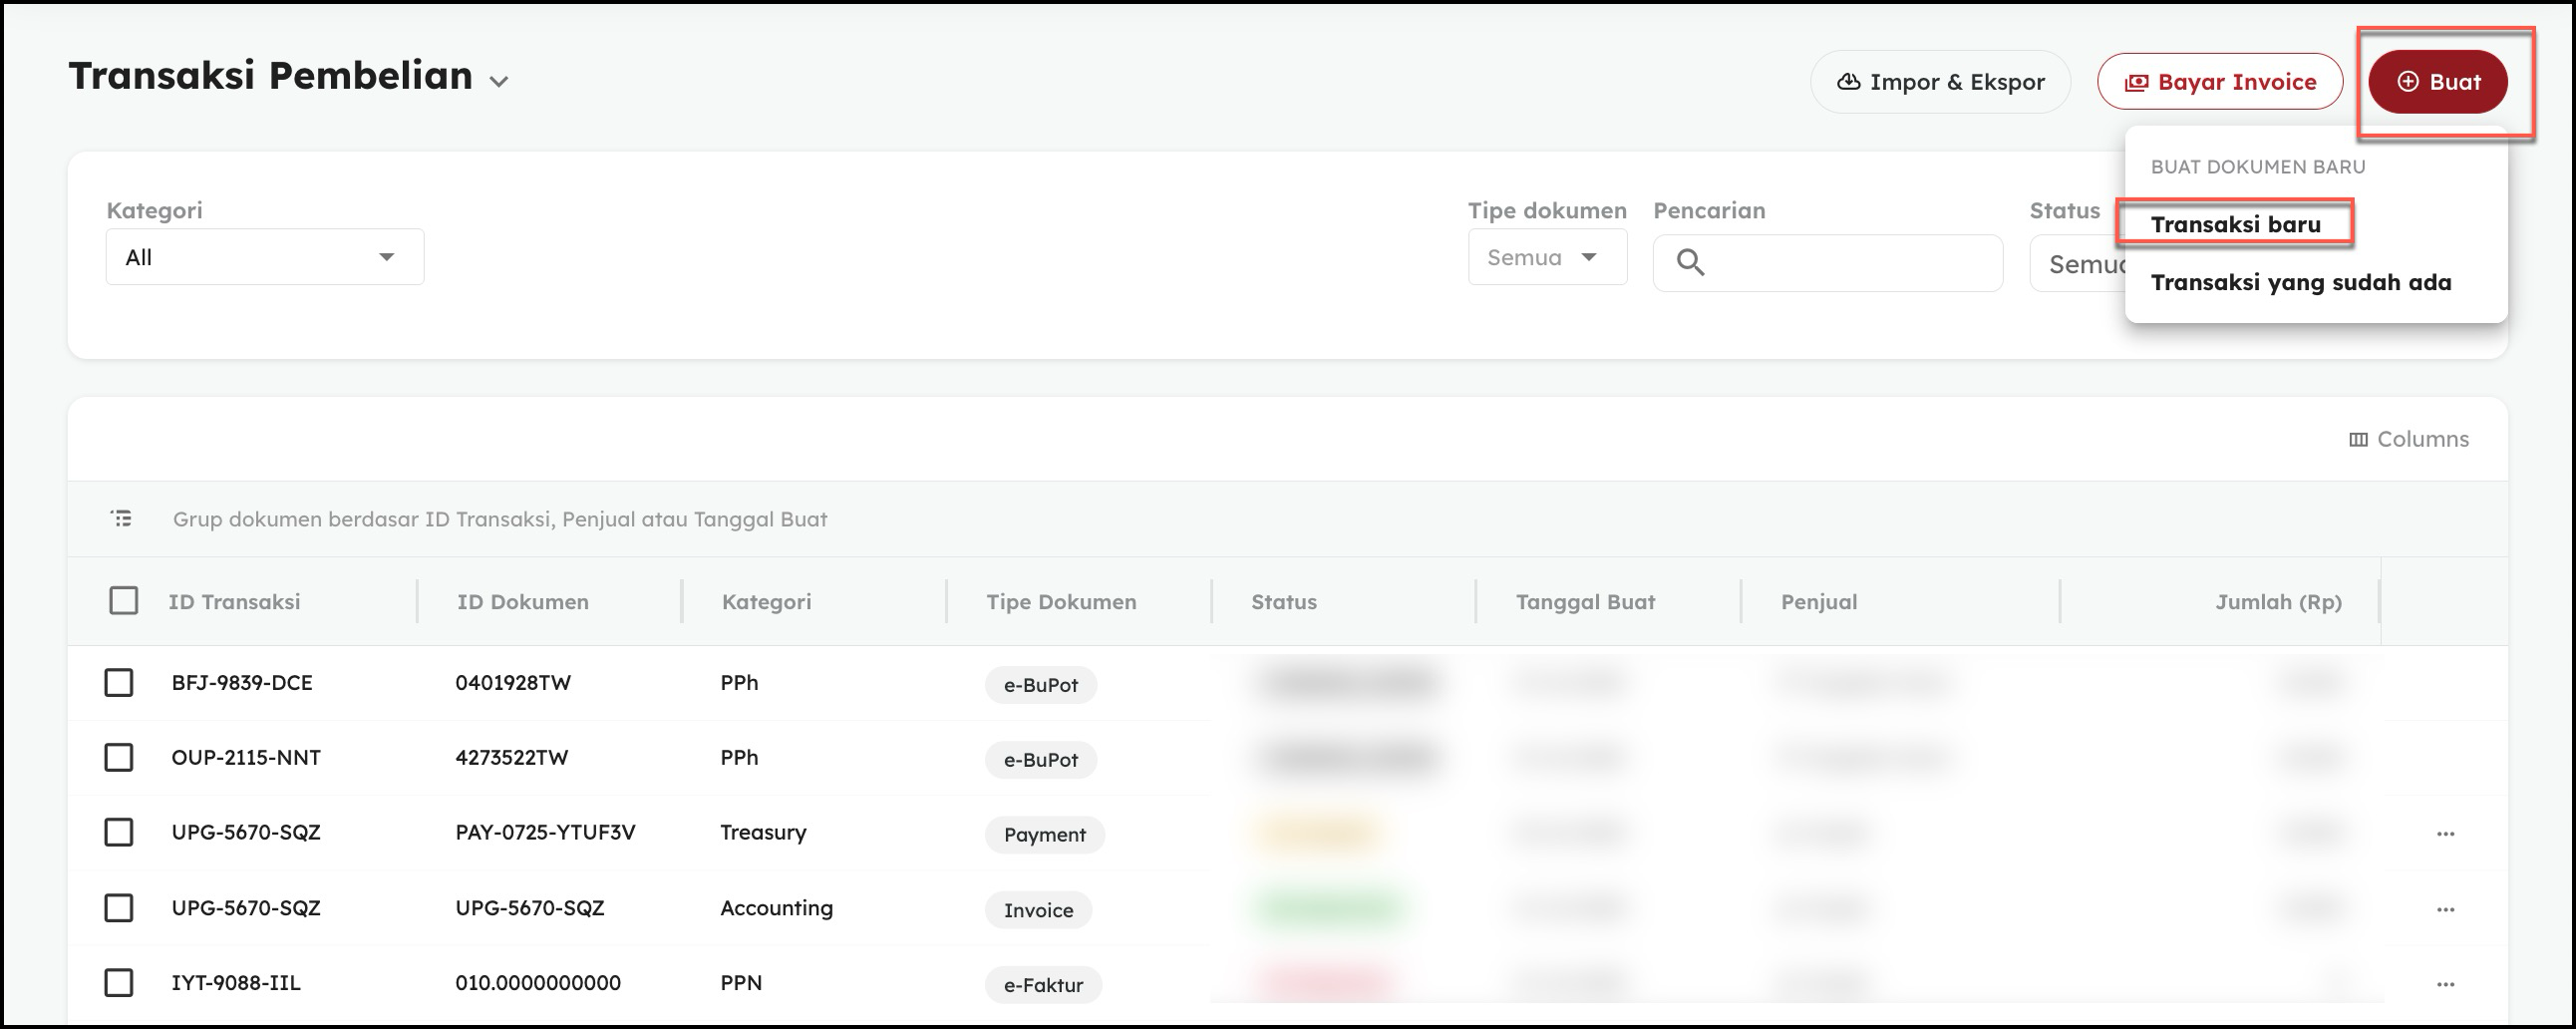
Task: Open the three-dot menu for the e-Faktur row
Action: coord(2445,985)
